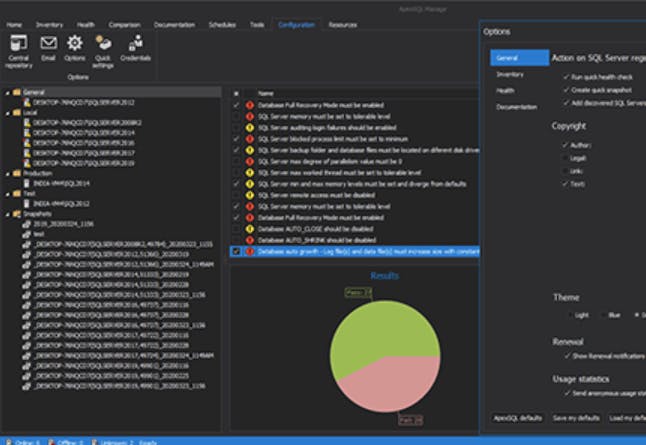This screenshot has width=646, height=445.
Task: Open the Inventory section in Options
Action: tap(510, 75)
